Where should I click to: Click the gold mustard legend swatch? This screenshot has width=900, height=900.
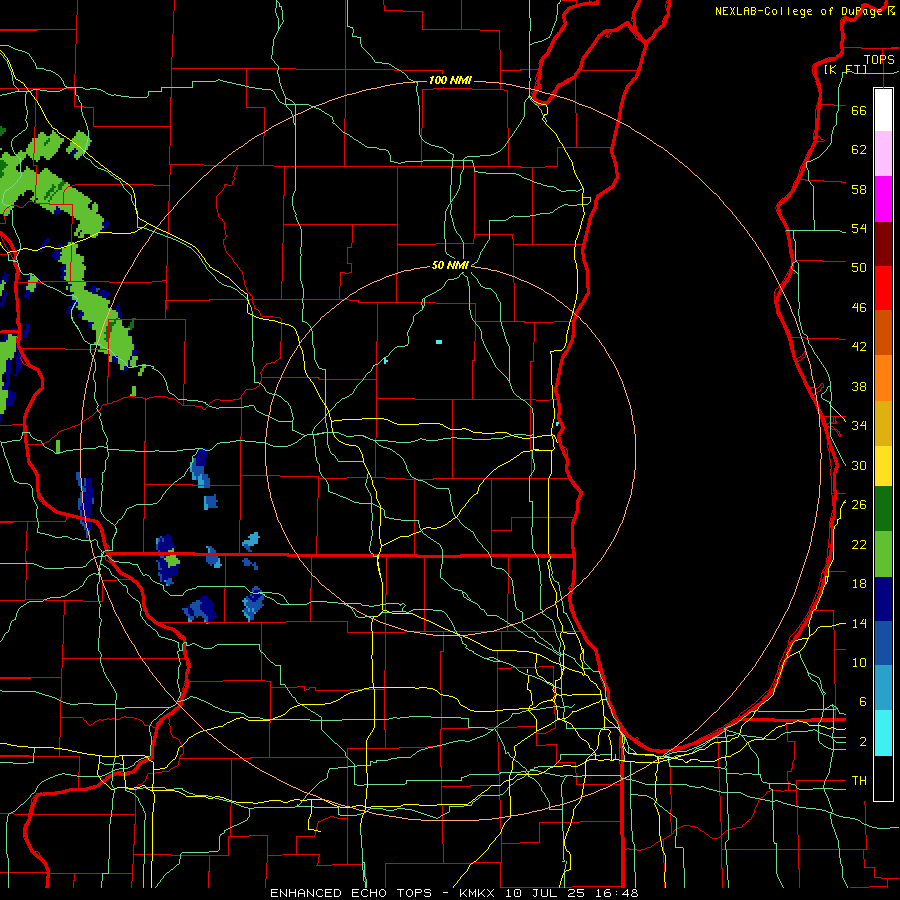click(x=883, y=423)
